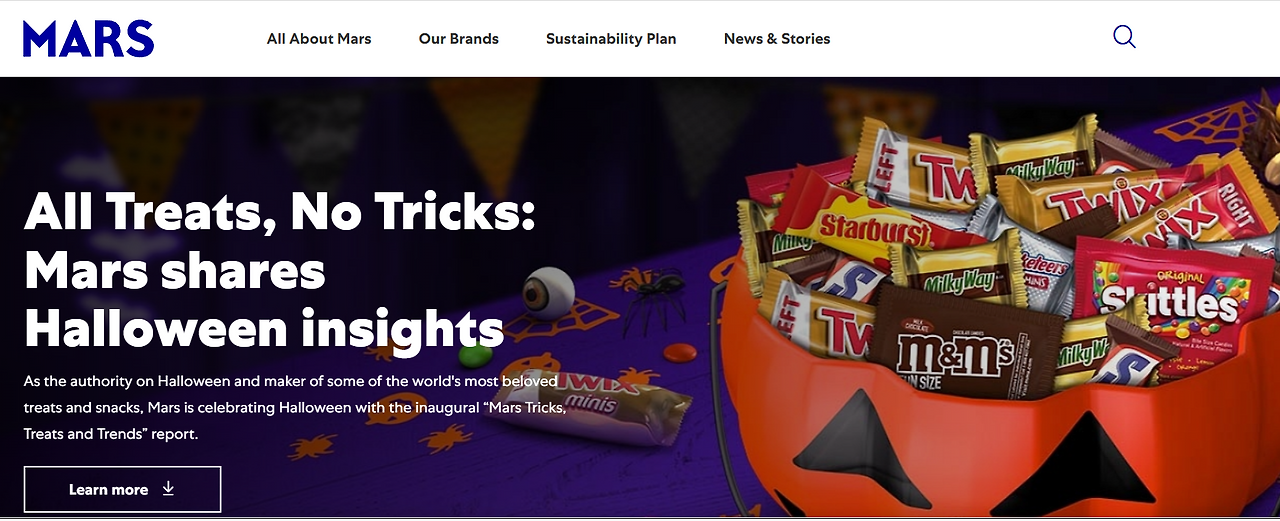Click the MARS logo
Viewport: 1280px width, 521px height.
point(88,39)
